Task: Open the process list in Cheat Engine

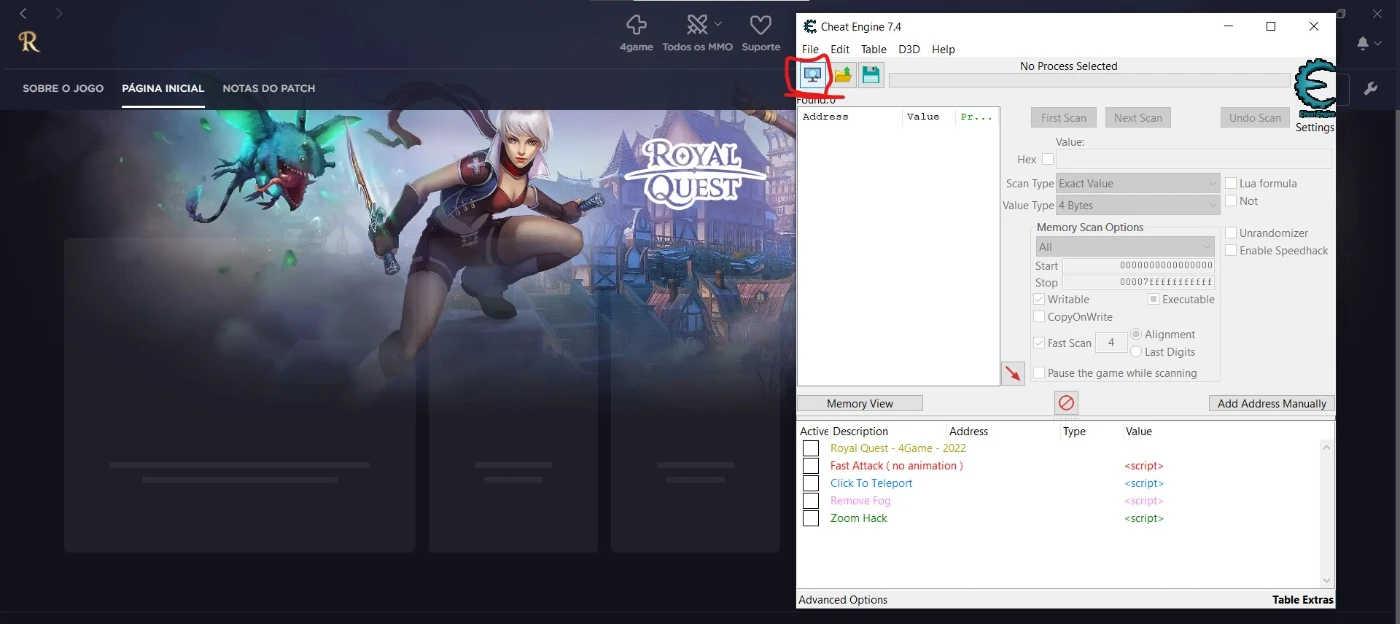Action: (812, 75)
